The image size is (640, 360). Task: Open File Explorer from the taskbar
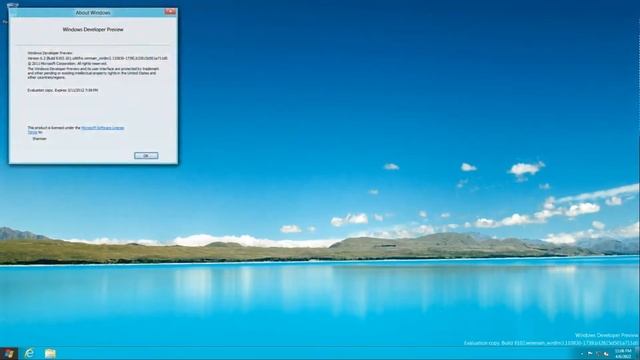click(x=50, y=353)
